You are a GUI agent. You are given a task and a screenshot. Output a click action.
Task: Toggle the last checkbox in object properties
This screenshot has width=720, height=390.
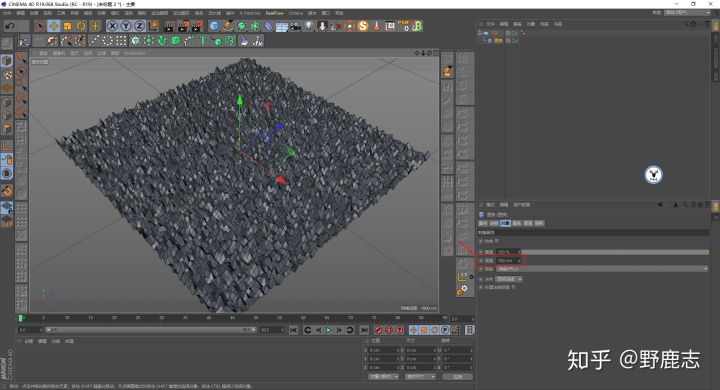click(513, 287)
